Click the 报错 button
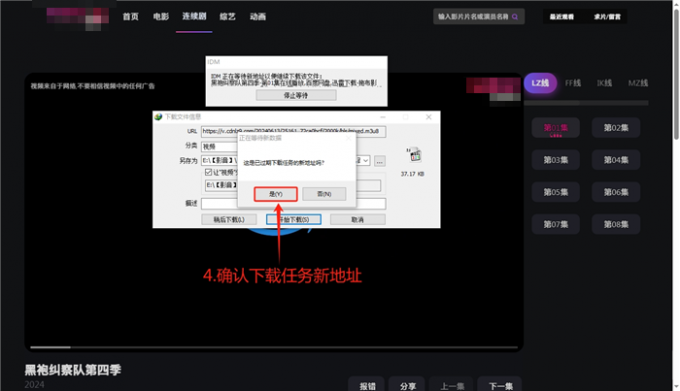Screen dimensions: 680x391 click(x=367, y=385)
